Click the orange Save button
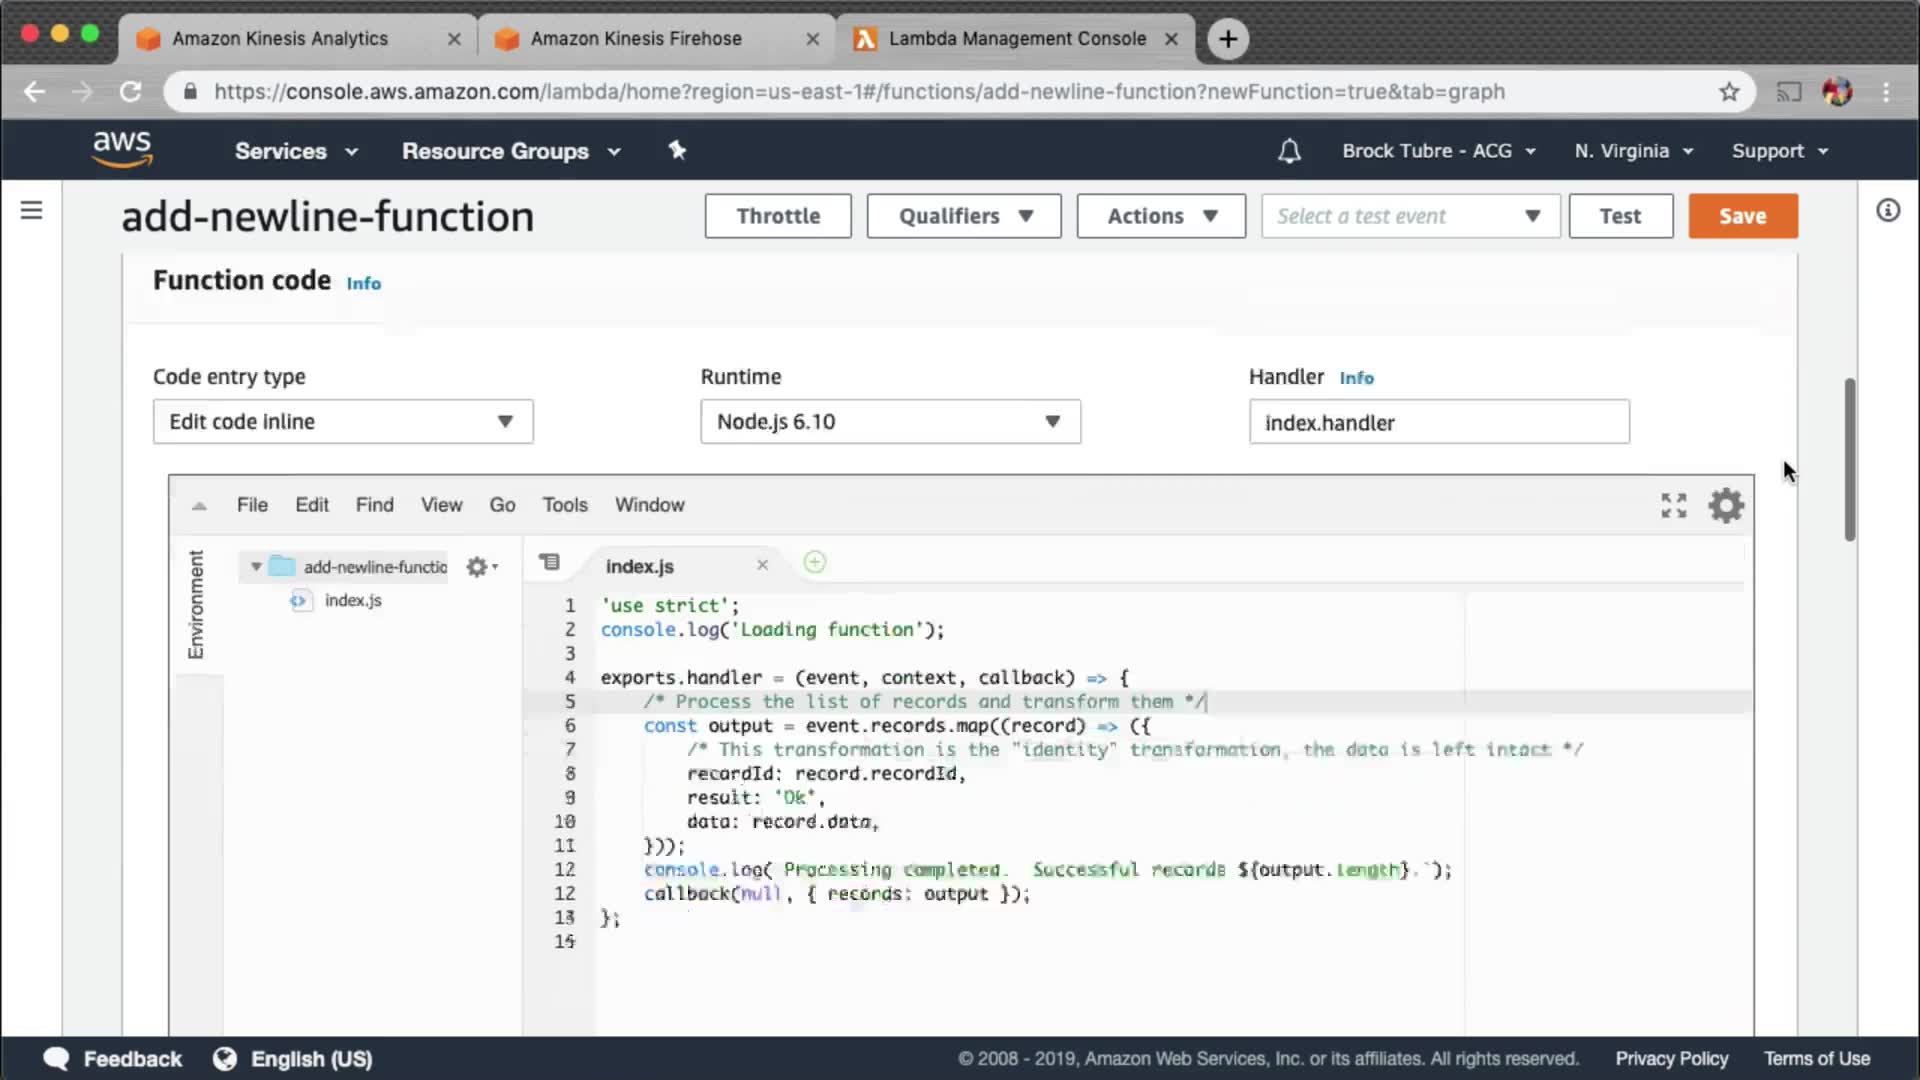 tap(1742, 216)
